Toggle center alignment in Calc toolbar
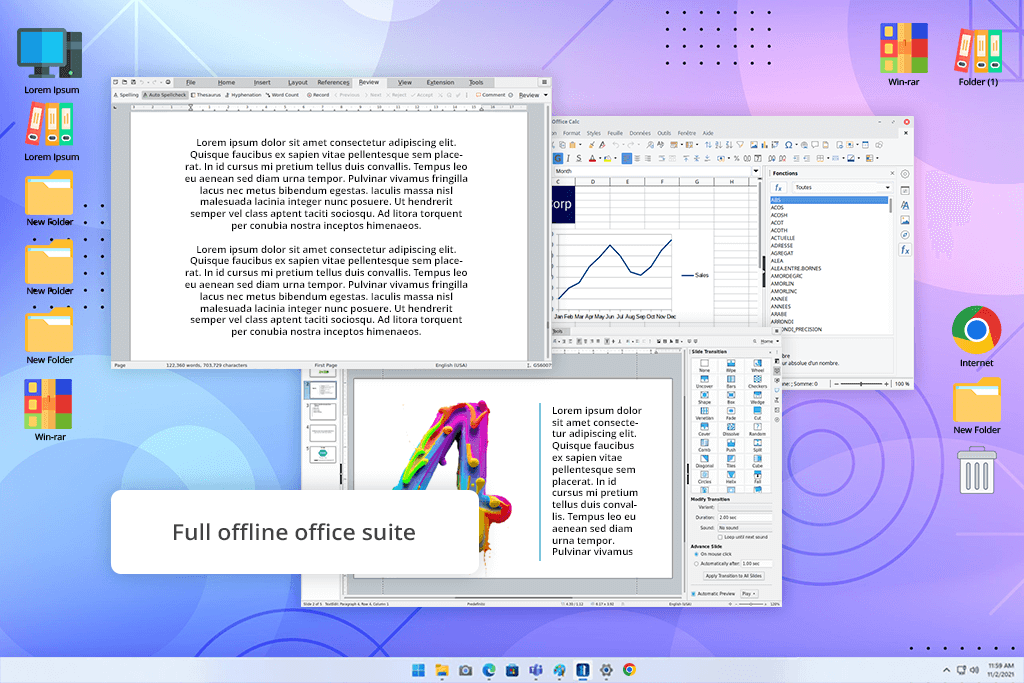This screenshot has height=683, width=1024. [x=637, y=158]
